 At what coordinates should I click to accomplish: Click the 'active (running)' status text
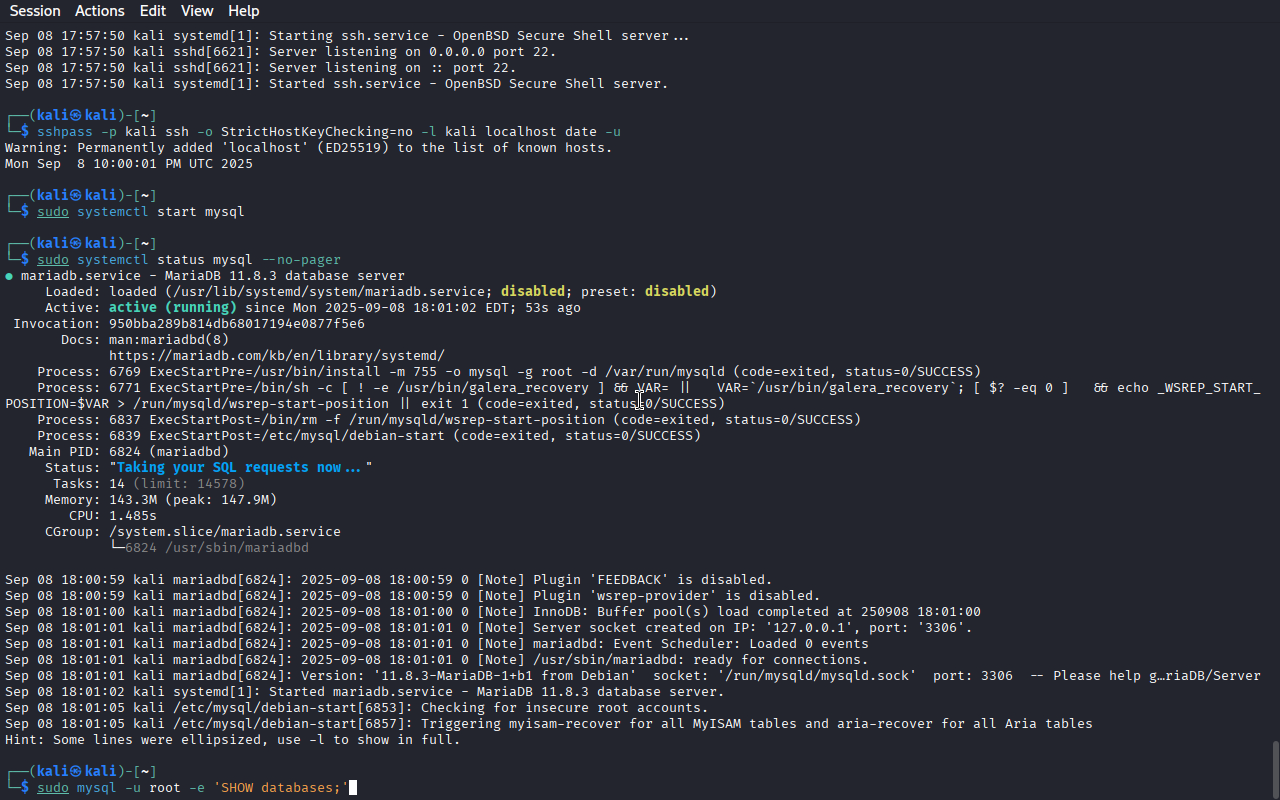[x=173, y=308]
